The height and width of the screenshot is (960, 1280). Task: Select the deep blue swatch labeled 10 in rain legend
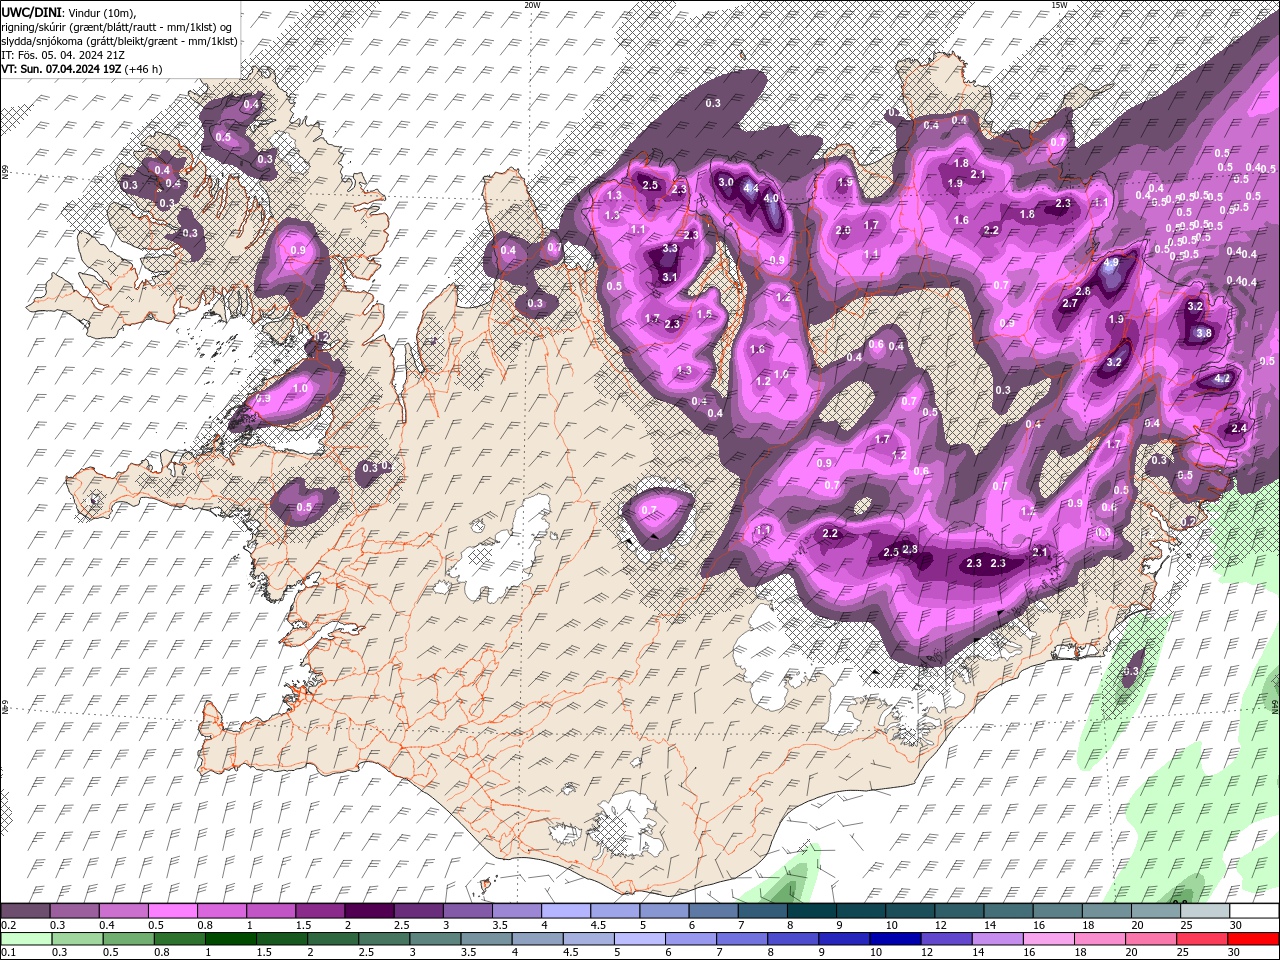894,939
